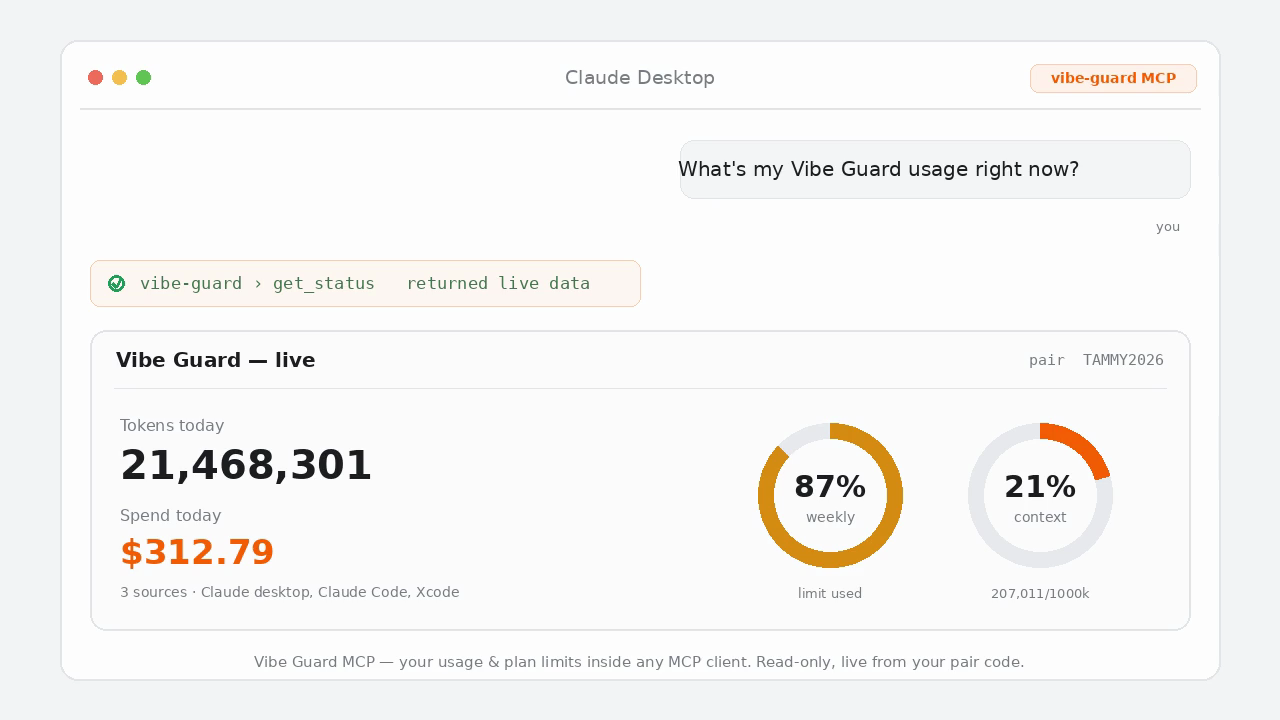Click the Tokens today label

[172, 425]
